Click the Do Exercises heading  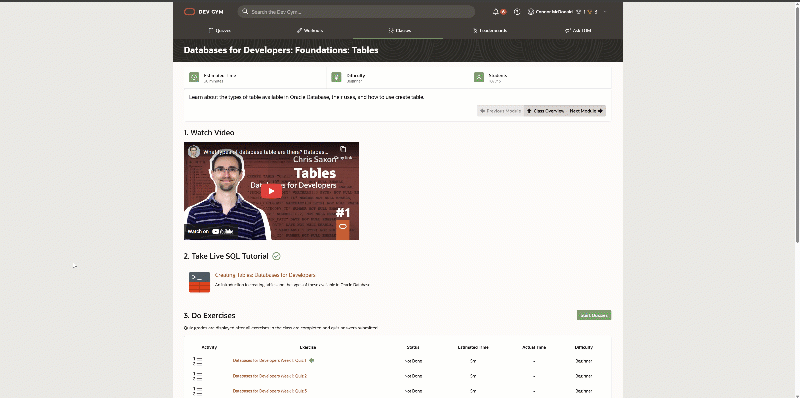point(209,315)
